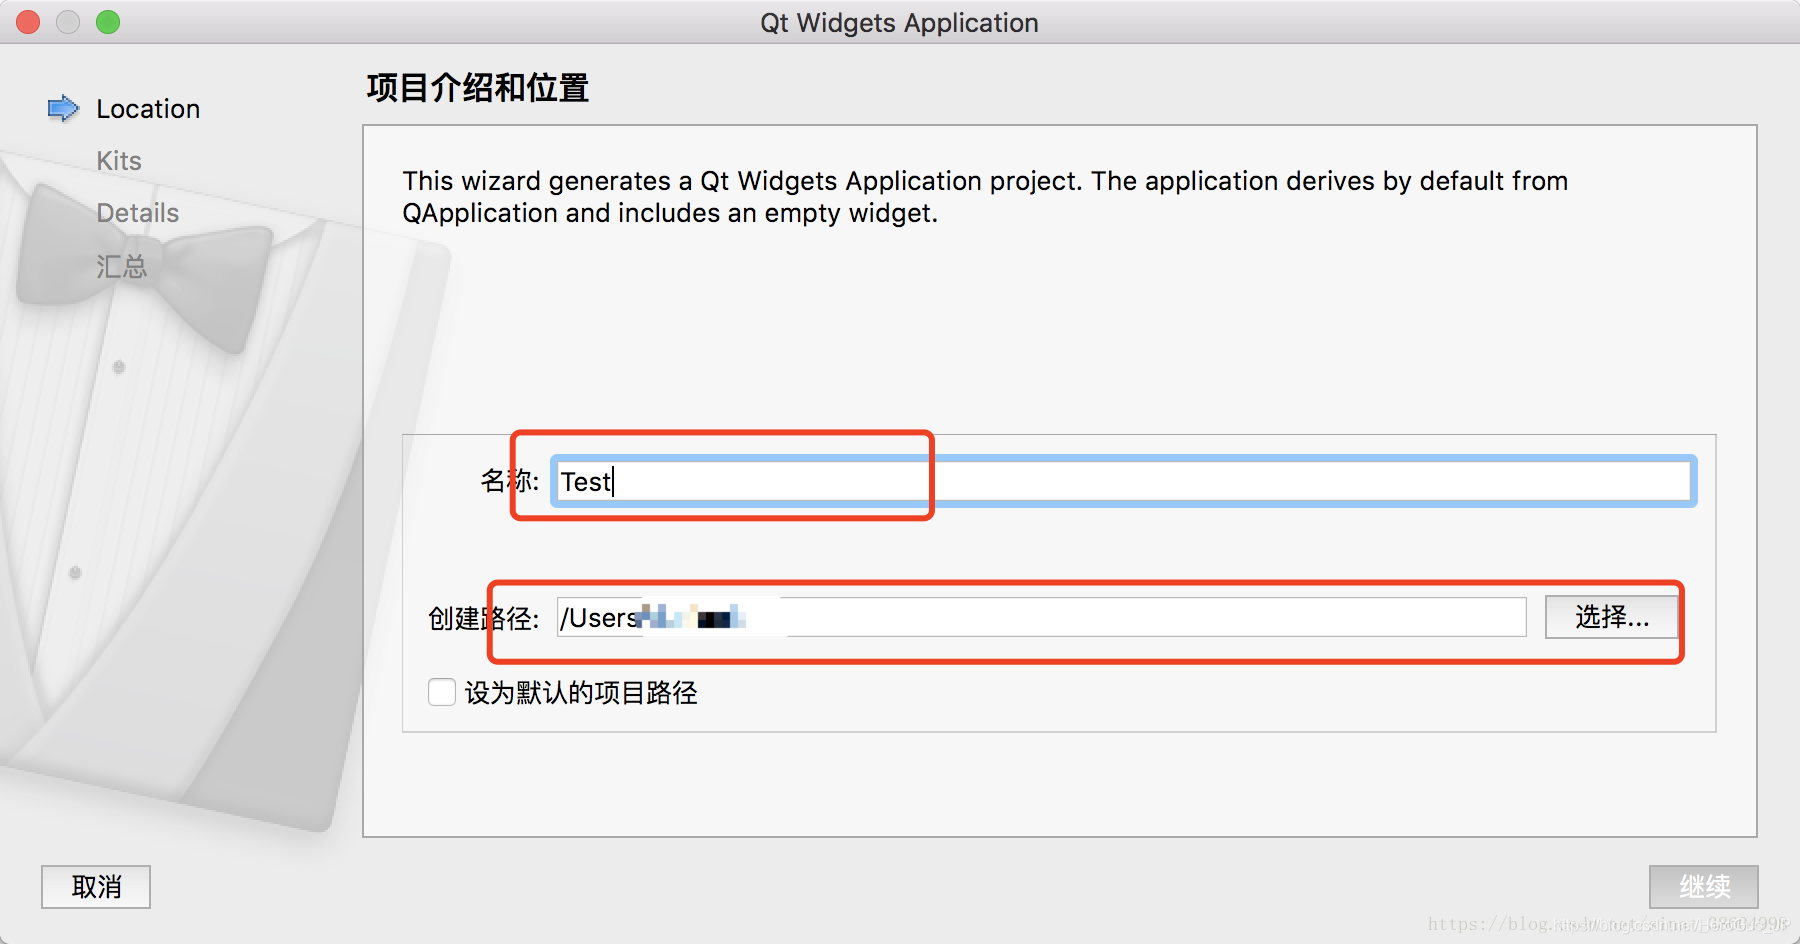
Task: Click the wizard description paragraph text
Action: [x=985, y=197]
